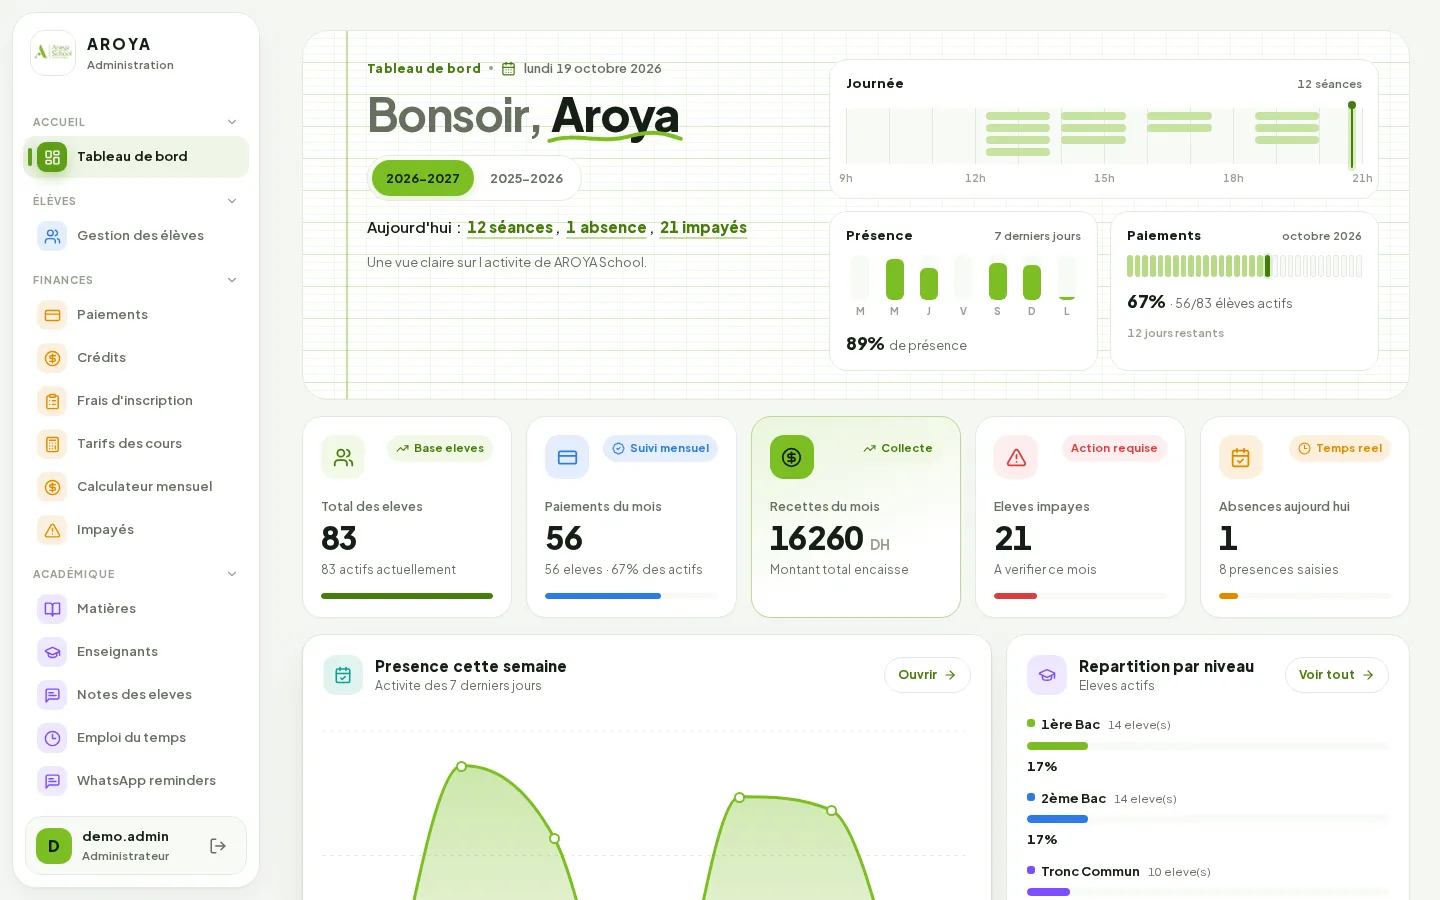Collapse the FINANCES sidebar section
The height and width of the screenshot is (900, 1440).
click(232, 280)
